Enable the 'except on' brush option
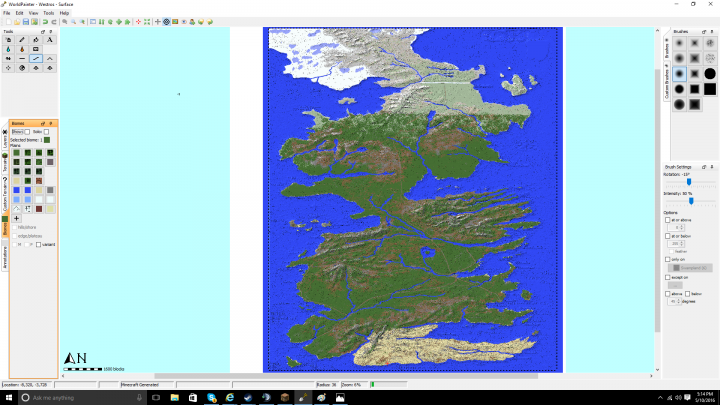 (x=668, y=277)
